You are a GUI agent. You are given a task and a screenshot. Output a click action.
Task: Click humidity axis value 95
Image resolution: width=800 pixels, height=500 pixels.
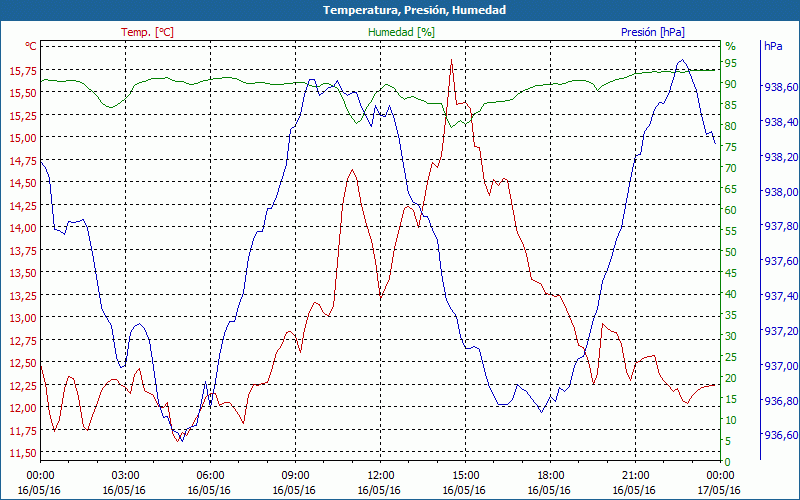[x=731, y=63]
